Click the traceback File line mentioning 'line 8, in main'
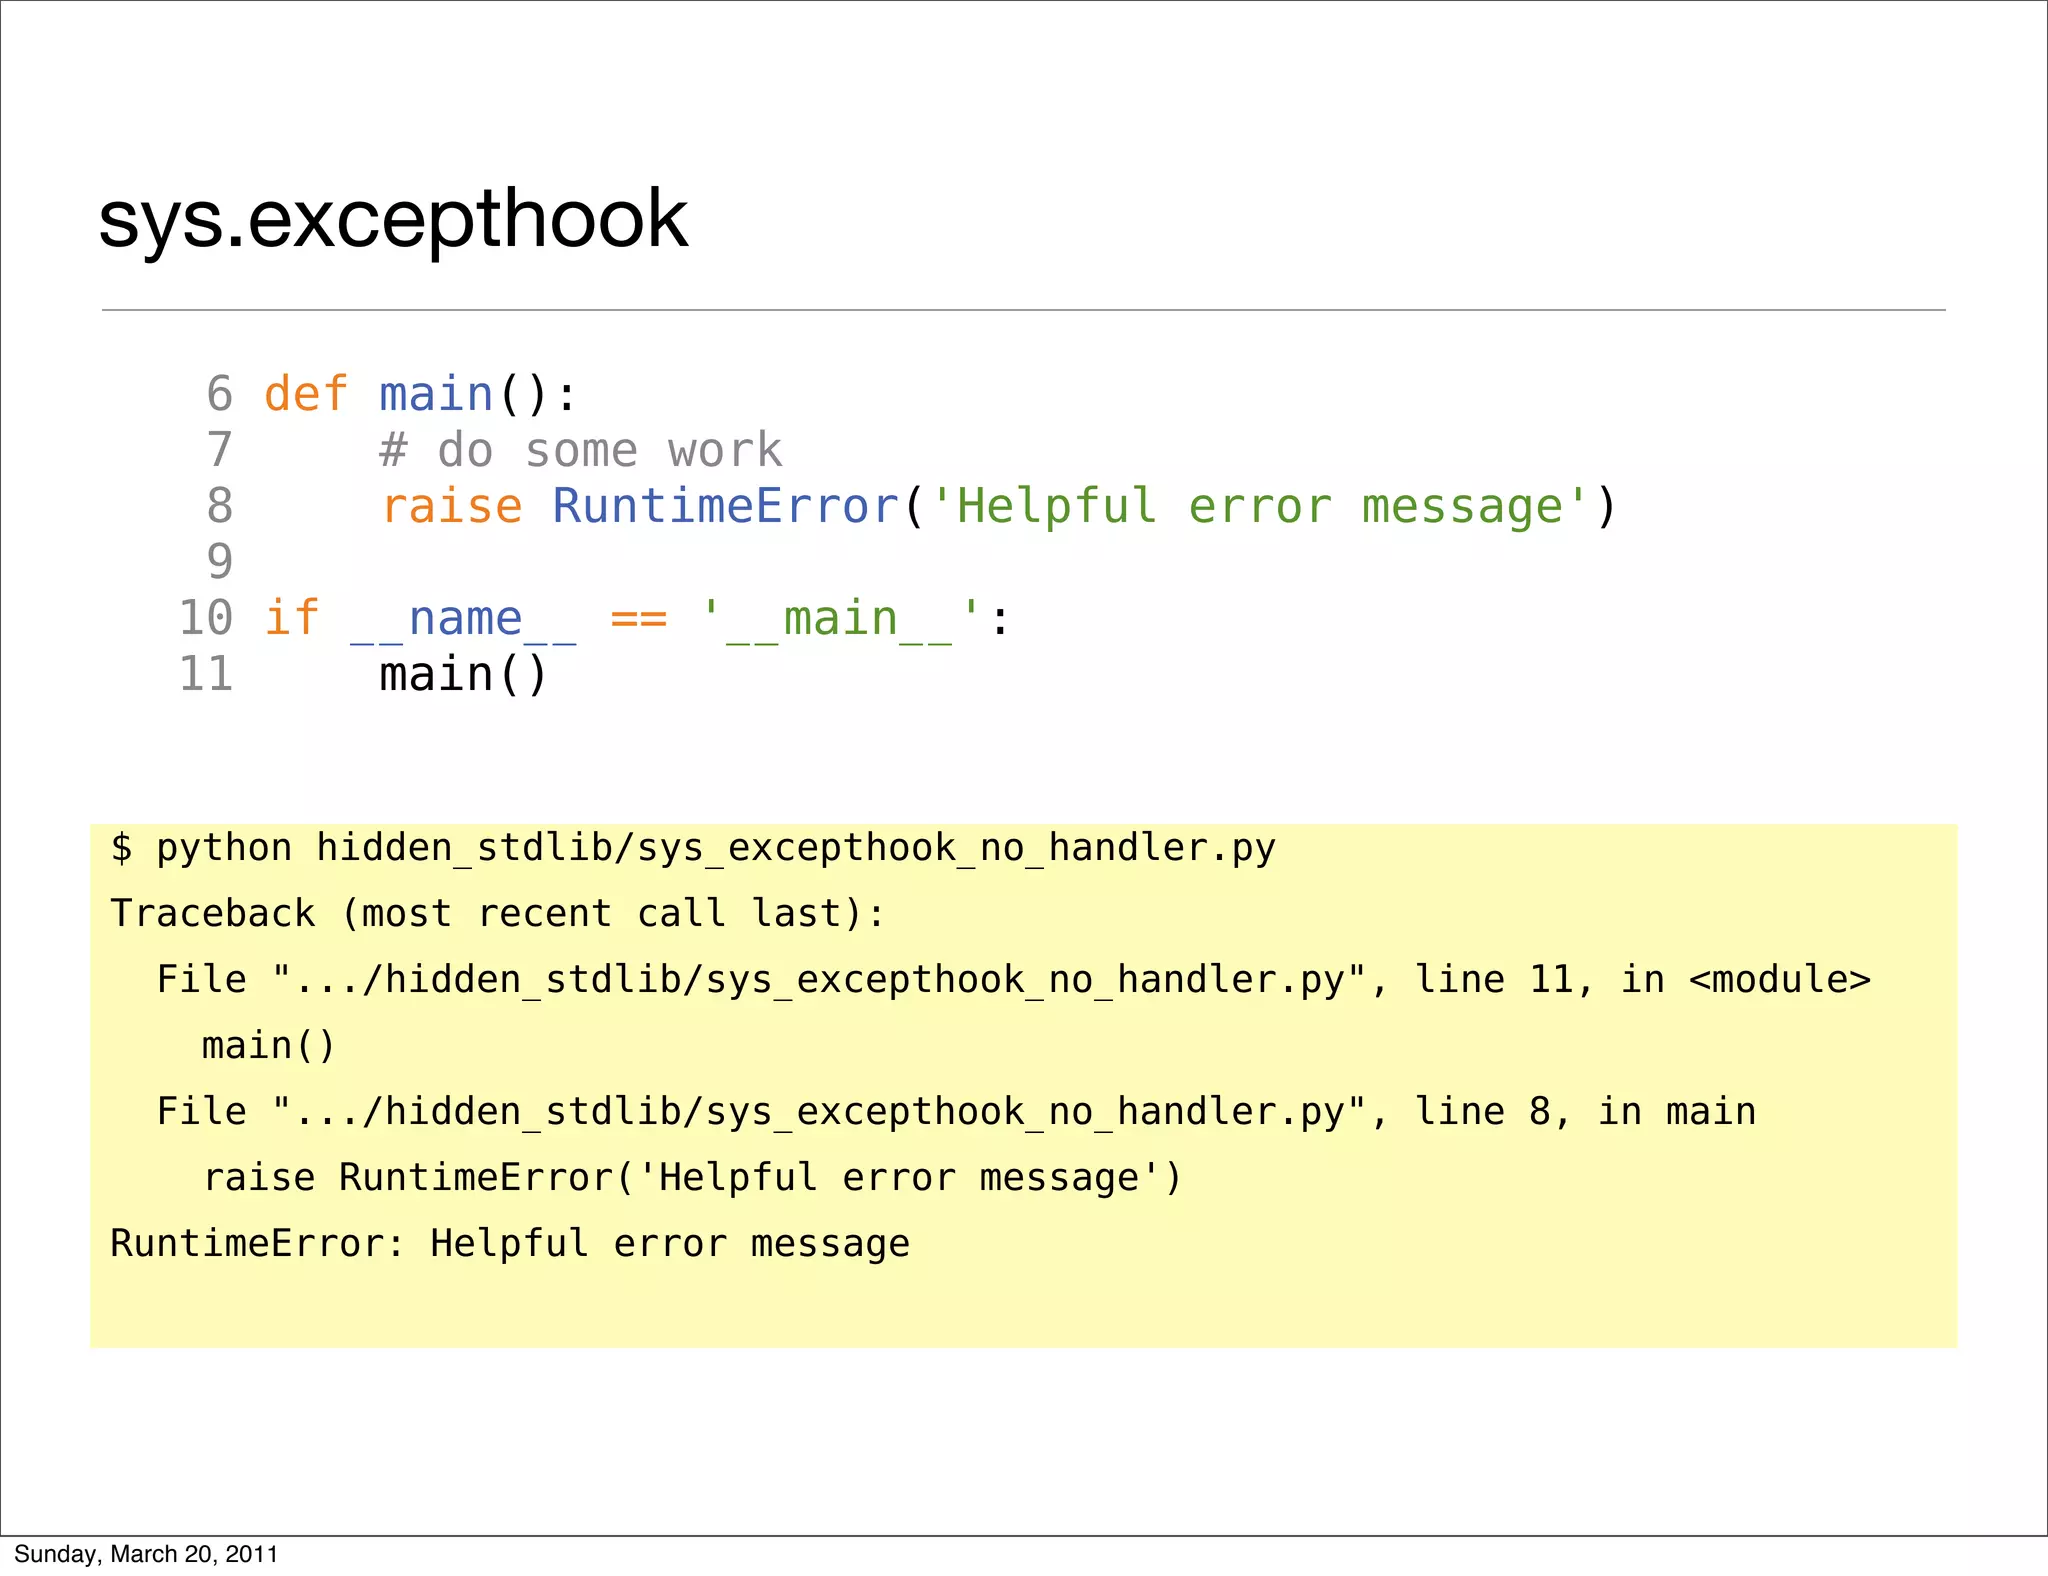 pos(956,1112)
